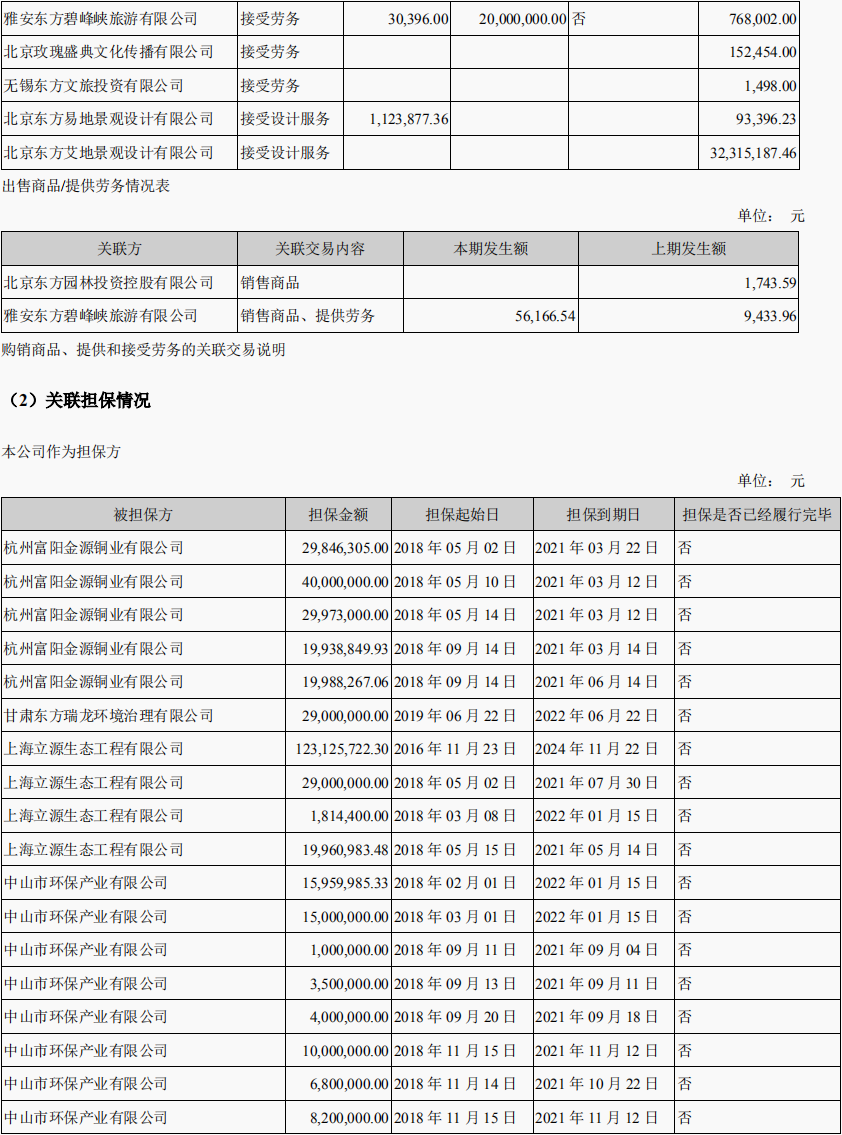Select the guarantee amount 40,000,000.00
The image size is (842, 1135).
[345, 582]
